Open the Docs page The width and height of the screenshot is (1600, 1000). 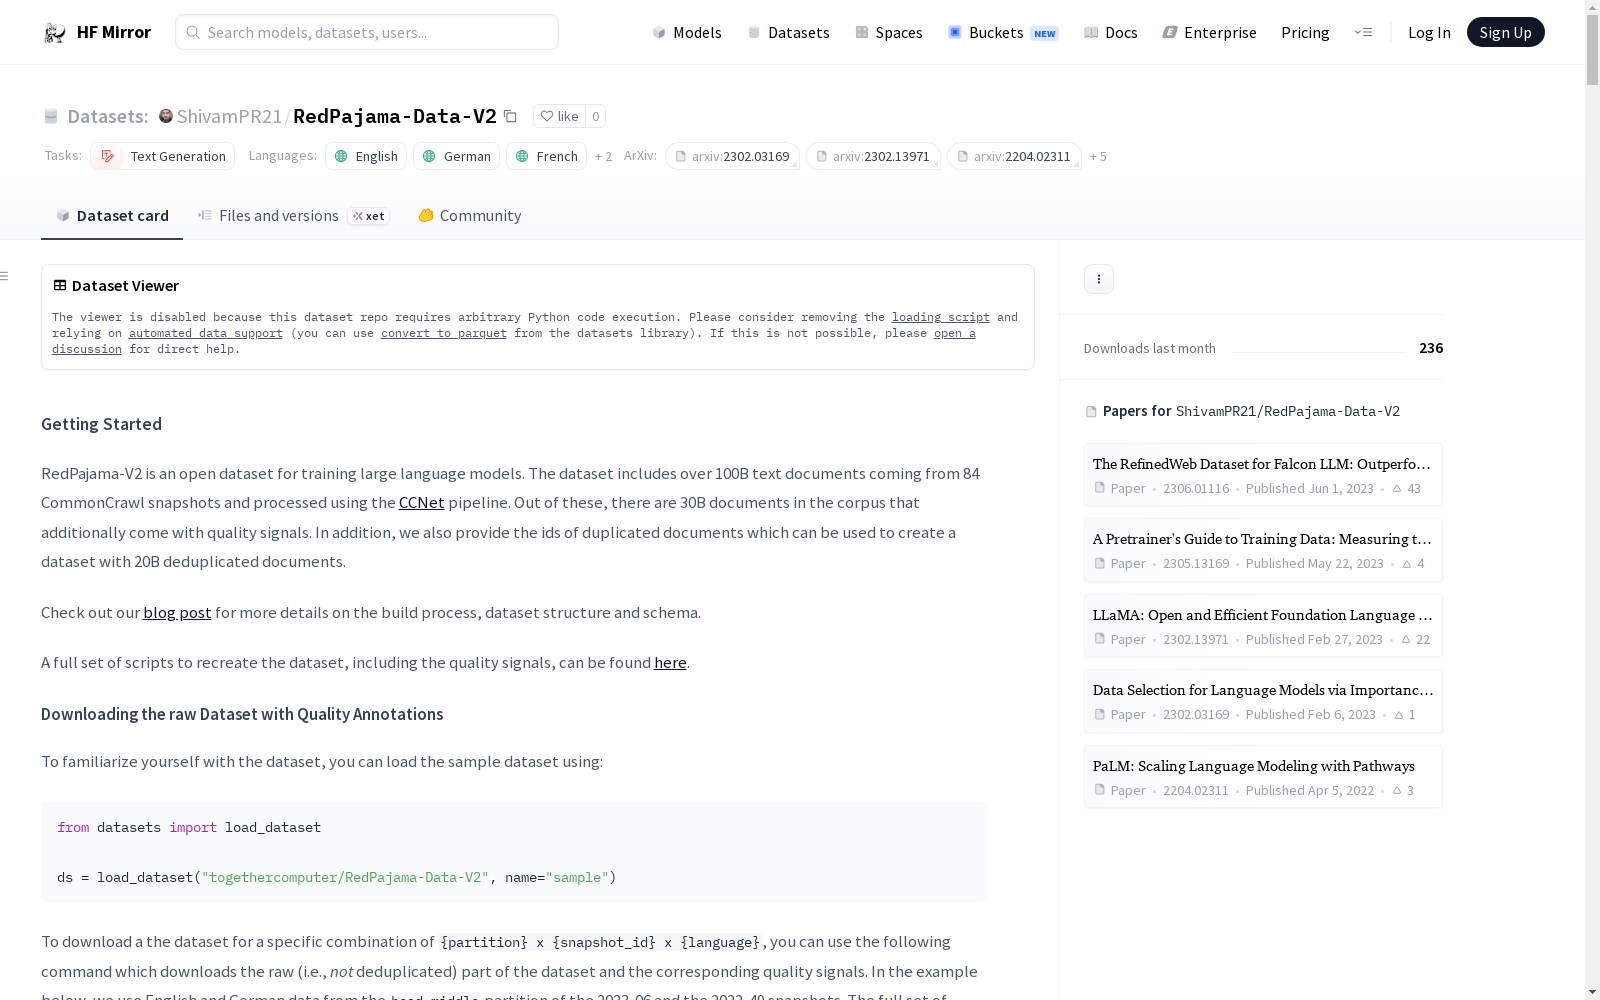click(x=1111, y=32)
